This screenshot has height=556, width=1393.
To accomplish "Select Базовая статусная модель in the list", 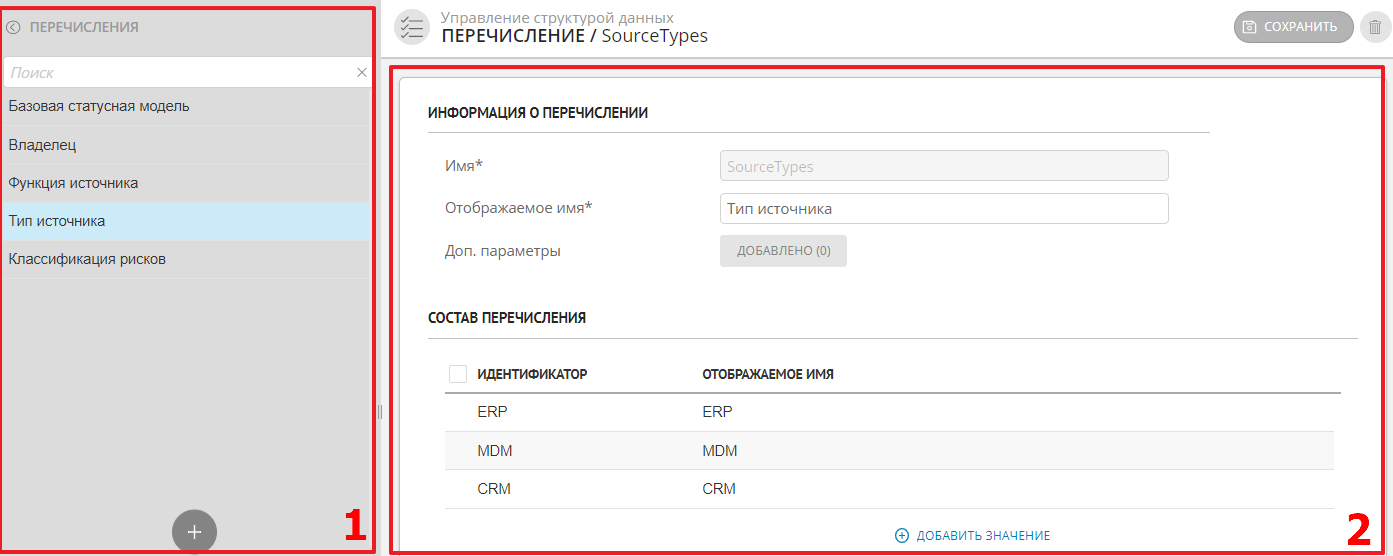I will [99, 106].
